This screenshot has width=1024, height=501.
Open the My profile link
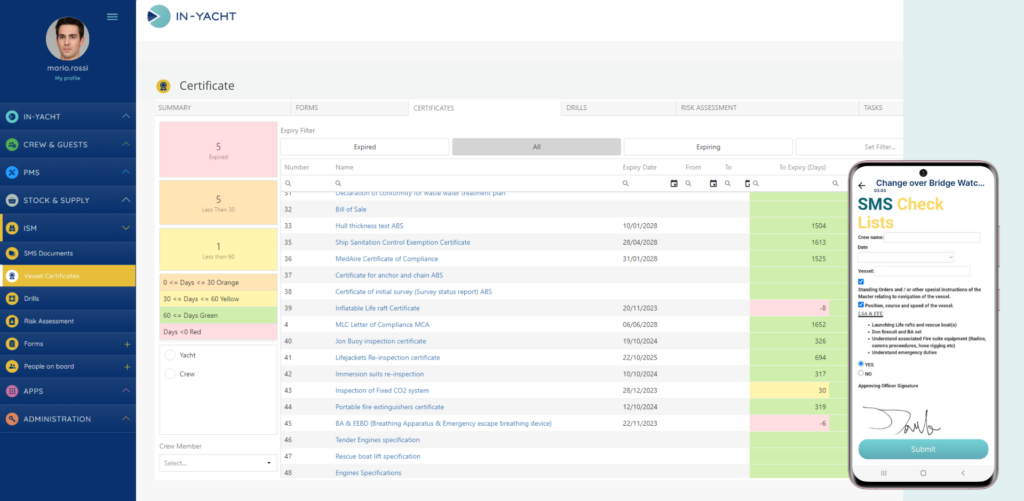67,78
